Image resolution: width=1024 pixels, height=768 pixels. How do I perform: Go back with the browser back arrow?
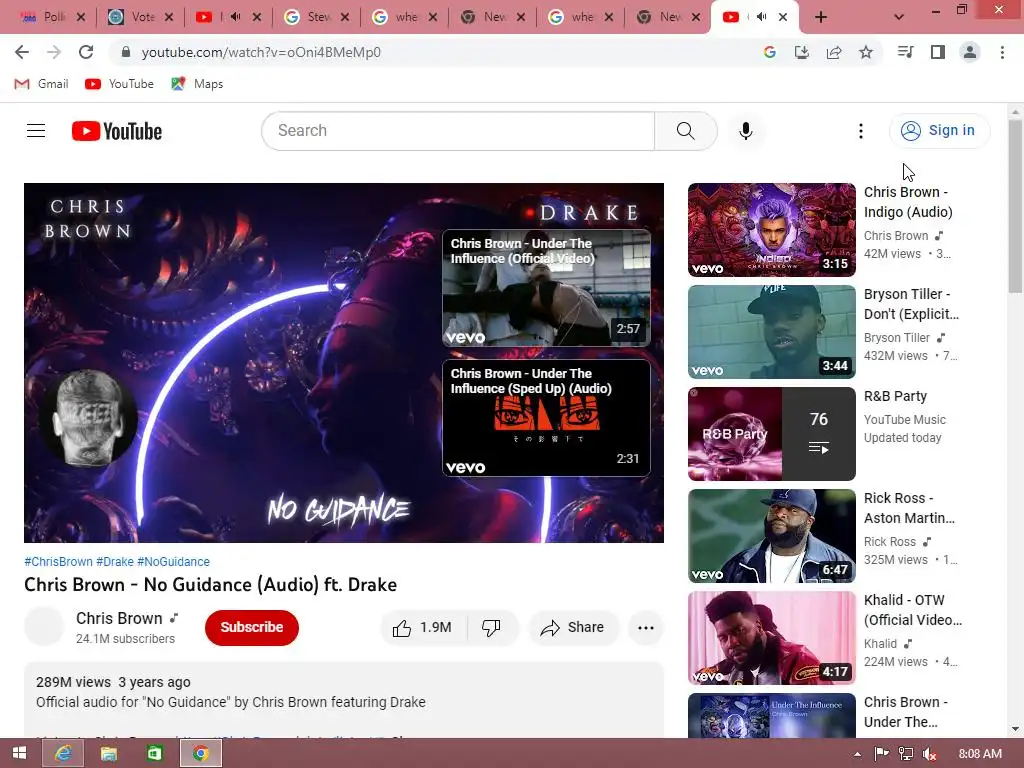coord(22,52)
